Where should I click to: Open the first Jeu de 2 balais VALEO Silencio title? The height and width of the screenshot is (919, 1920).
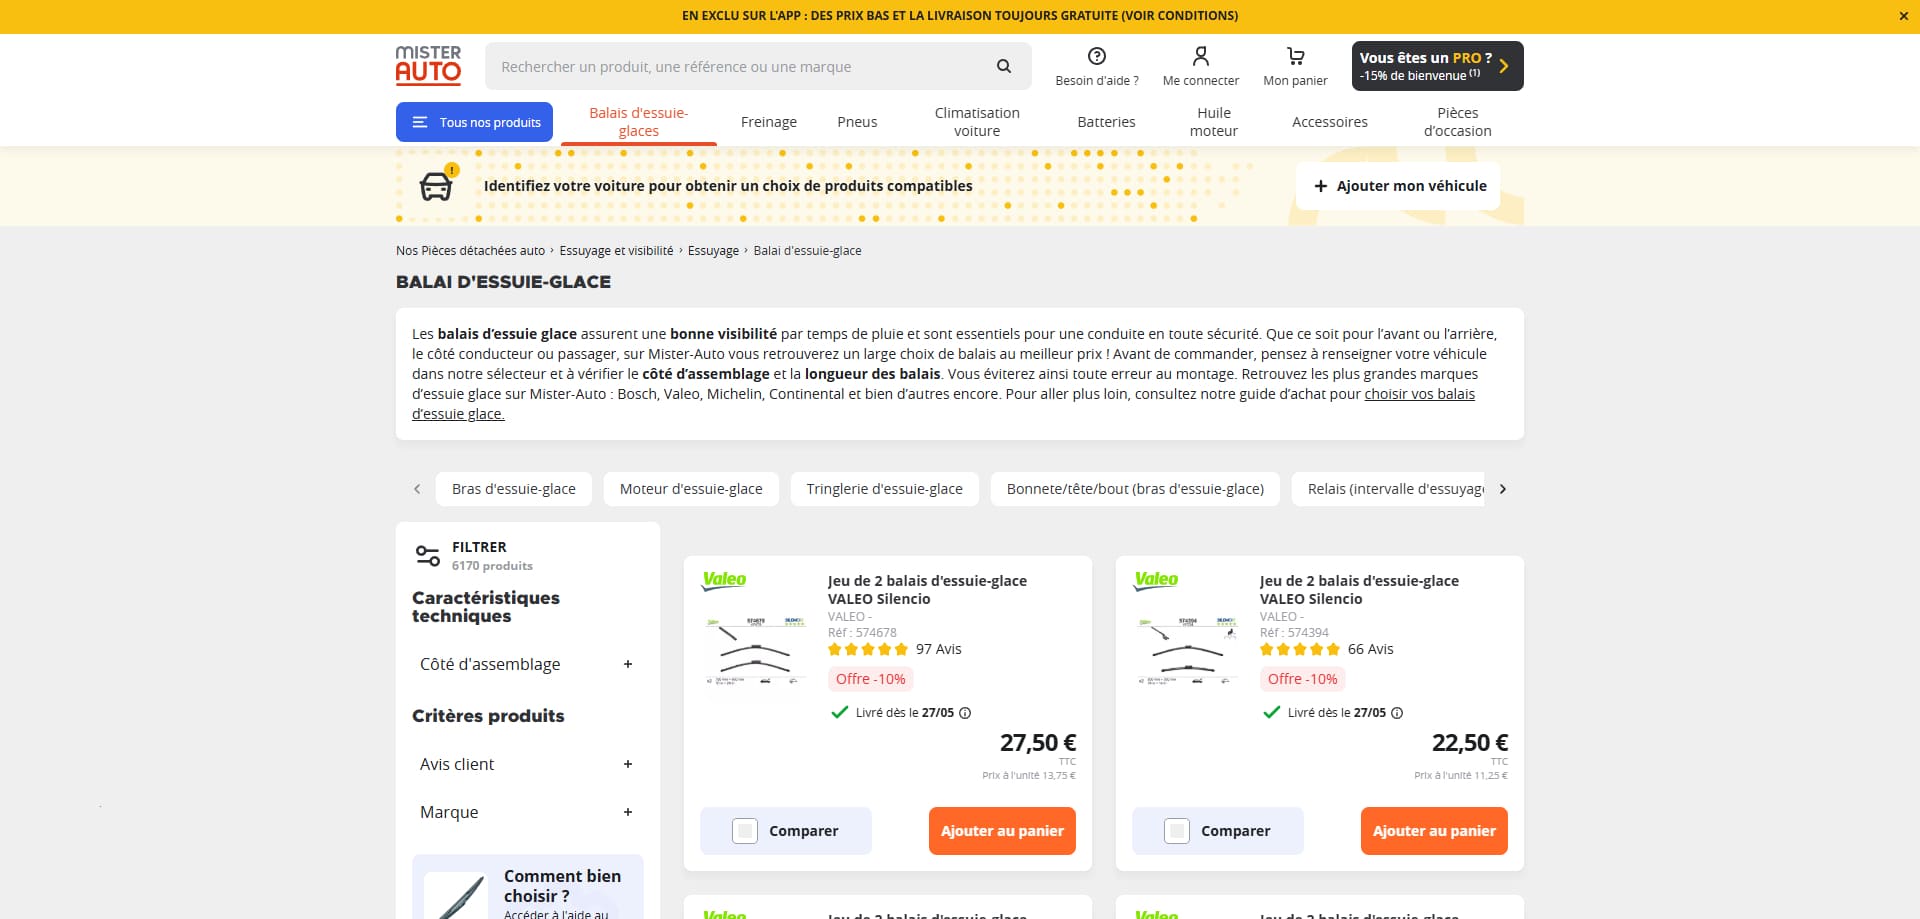tap(927, 590)
